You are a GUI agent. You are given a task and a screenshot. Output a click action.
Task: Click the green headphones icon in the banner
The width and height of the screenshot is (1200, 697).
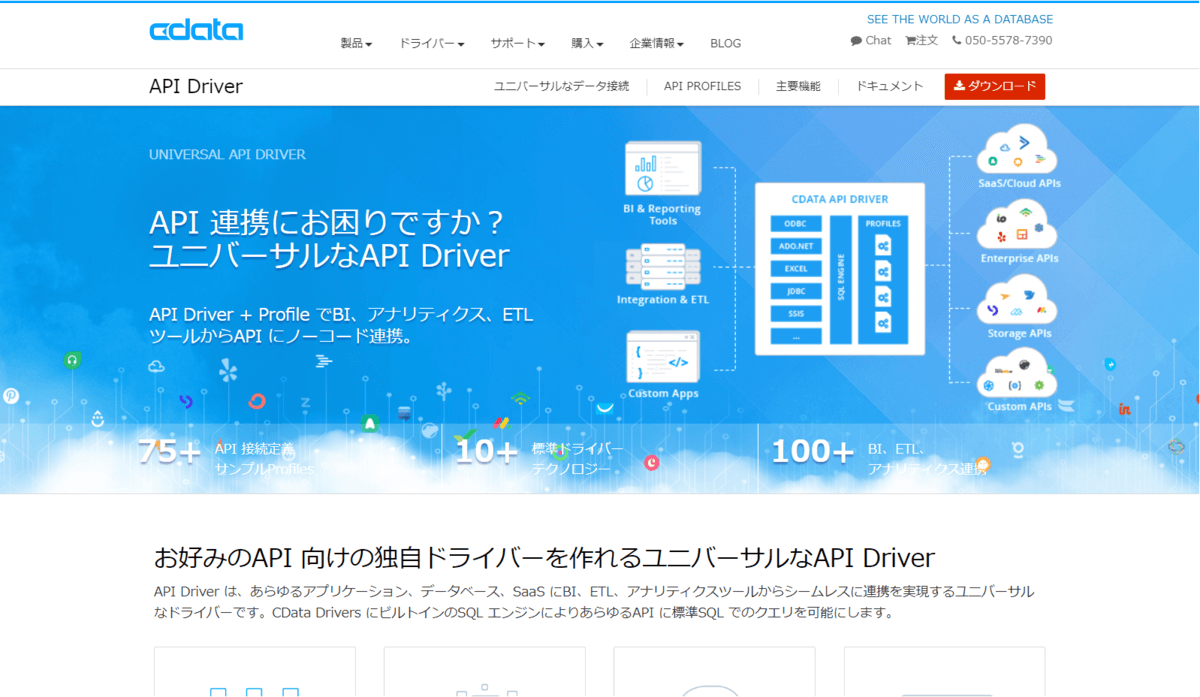(x=72, y=360)
